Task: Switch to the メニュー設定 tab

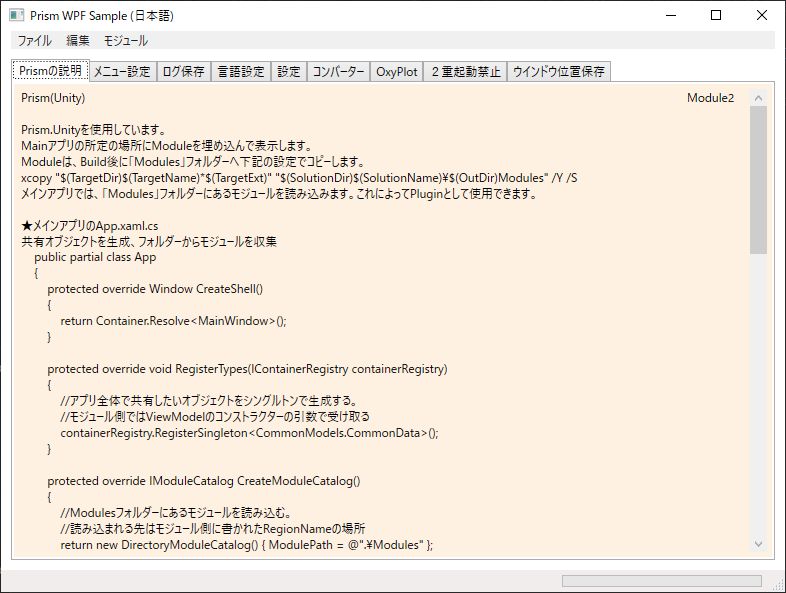Action: click(122, 72)
